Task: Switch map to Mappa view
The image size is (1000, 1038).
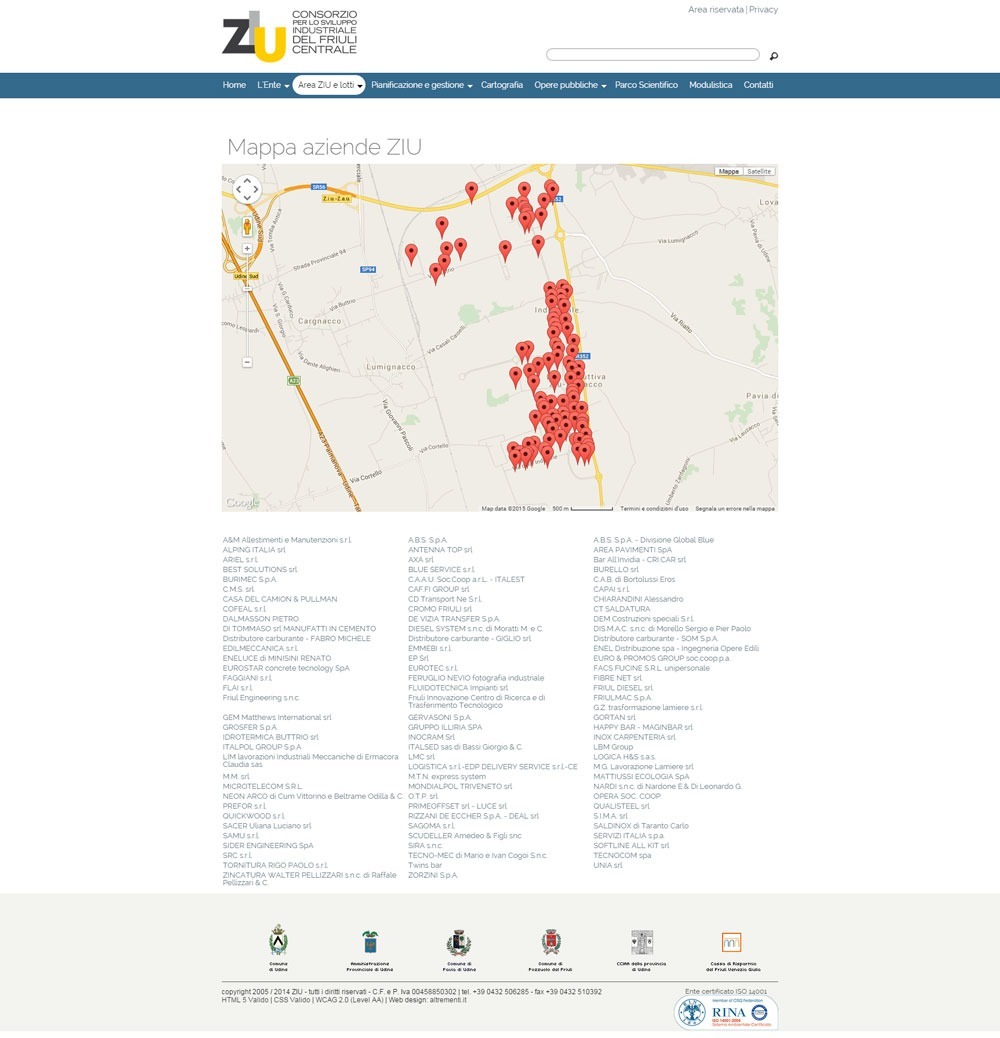Action: [x=729, y=171]
